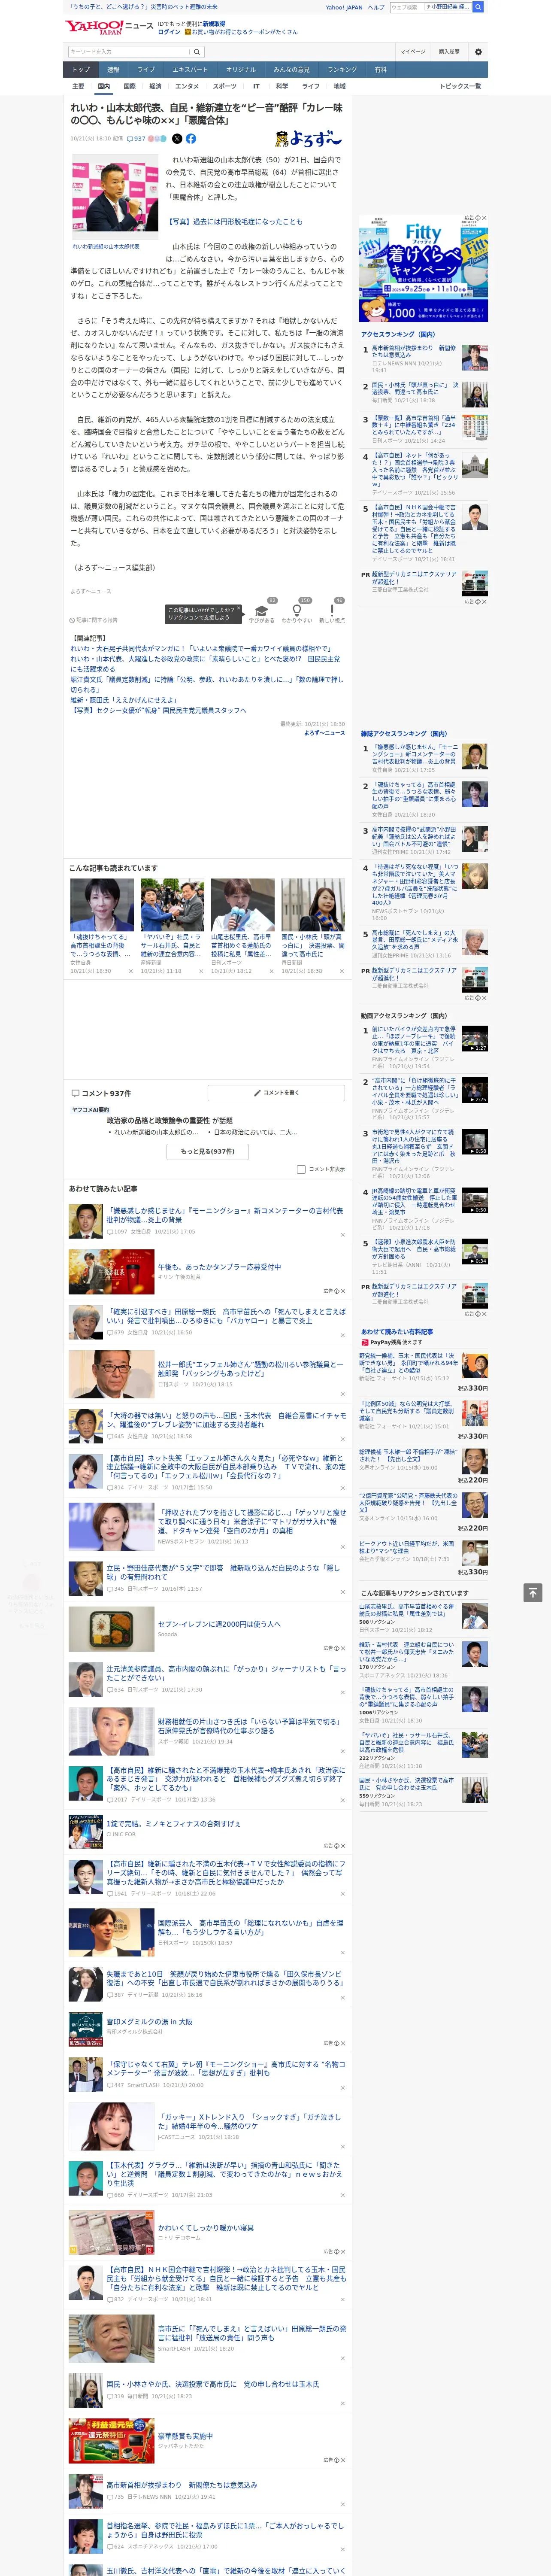
Task: Click the ログイン link in header
Action: click(169, 32)
